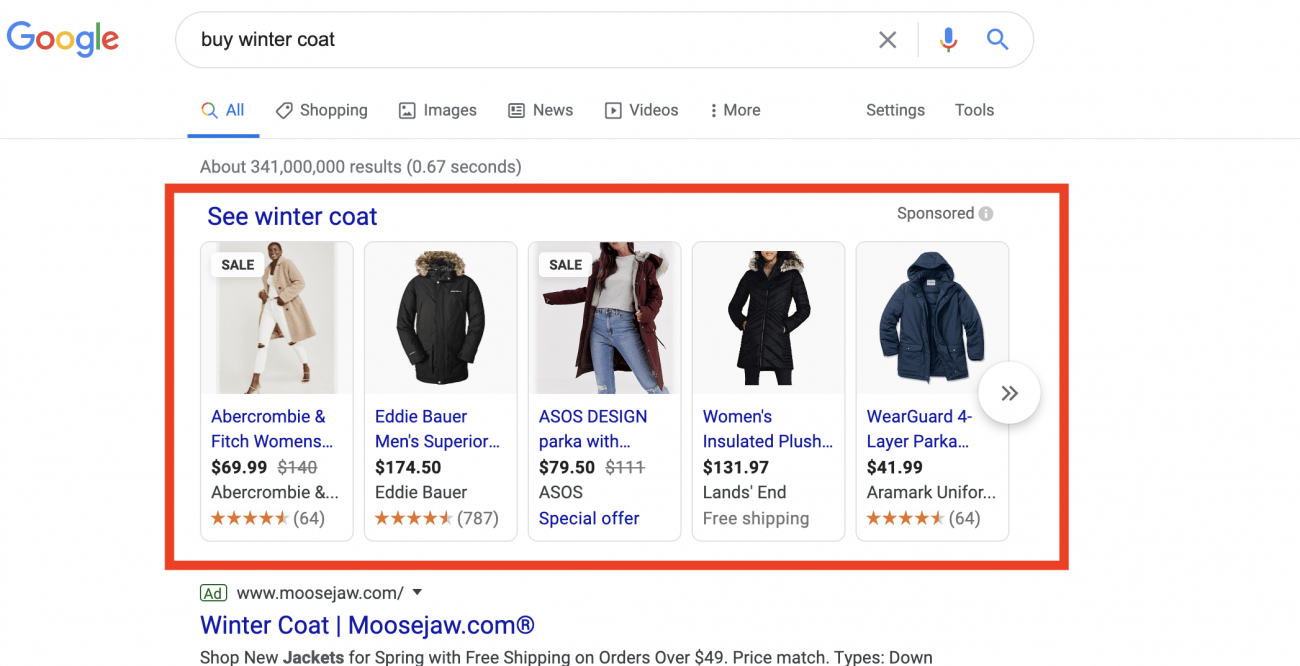Click the Lands' End seller name

(x=745, y=492)
